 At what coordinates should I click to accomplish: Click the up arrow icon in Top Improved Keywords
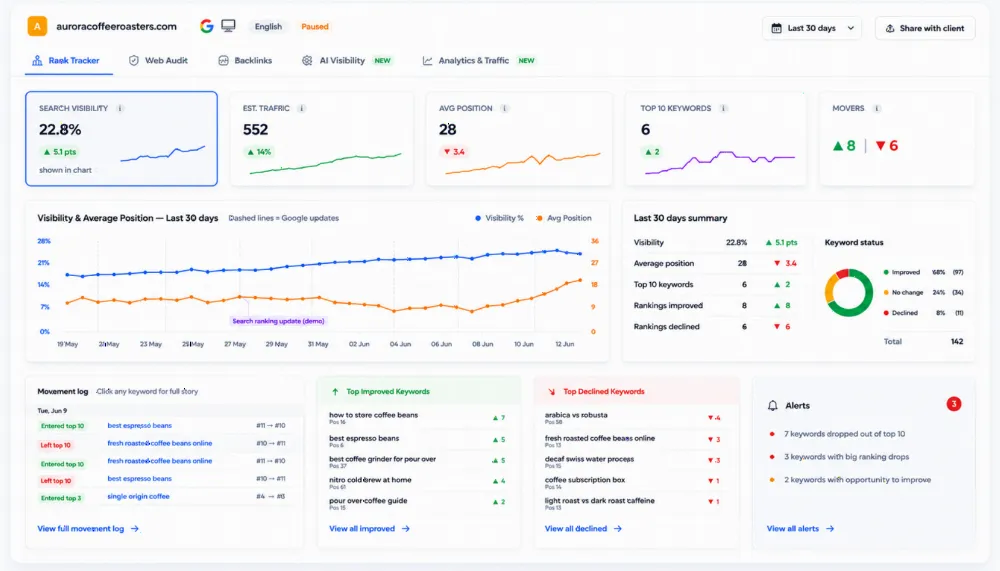(335, 392)
